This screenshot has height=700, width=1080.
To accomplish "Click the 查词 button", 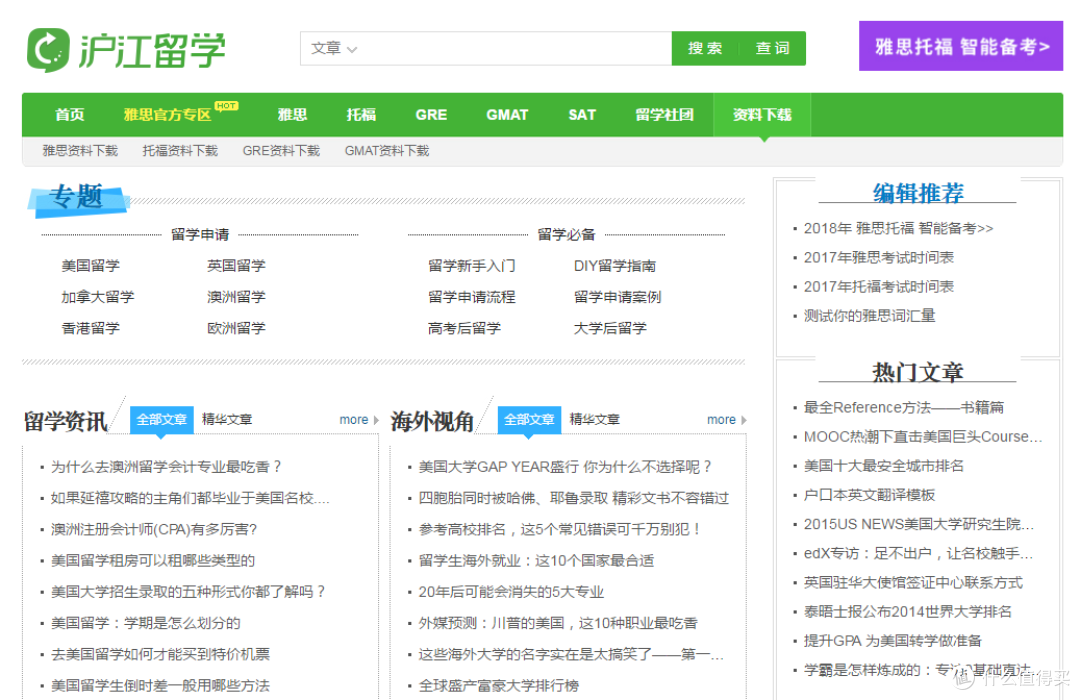I will click(x=772, y=48).
